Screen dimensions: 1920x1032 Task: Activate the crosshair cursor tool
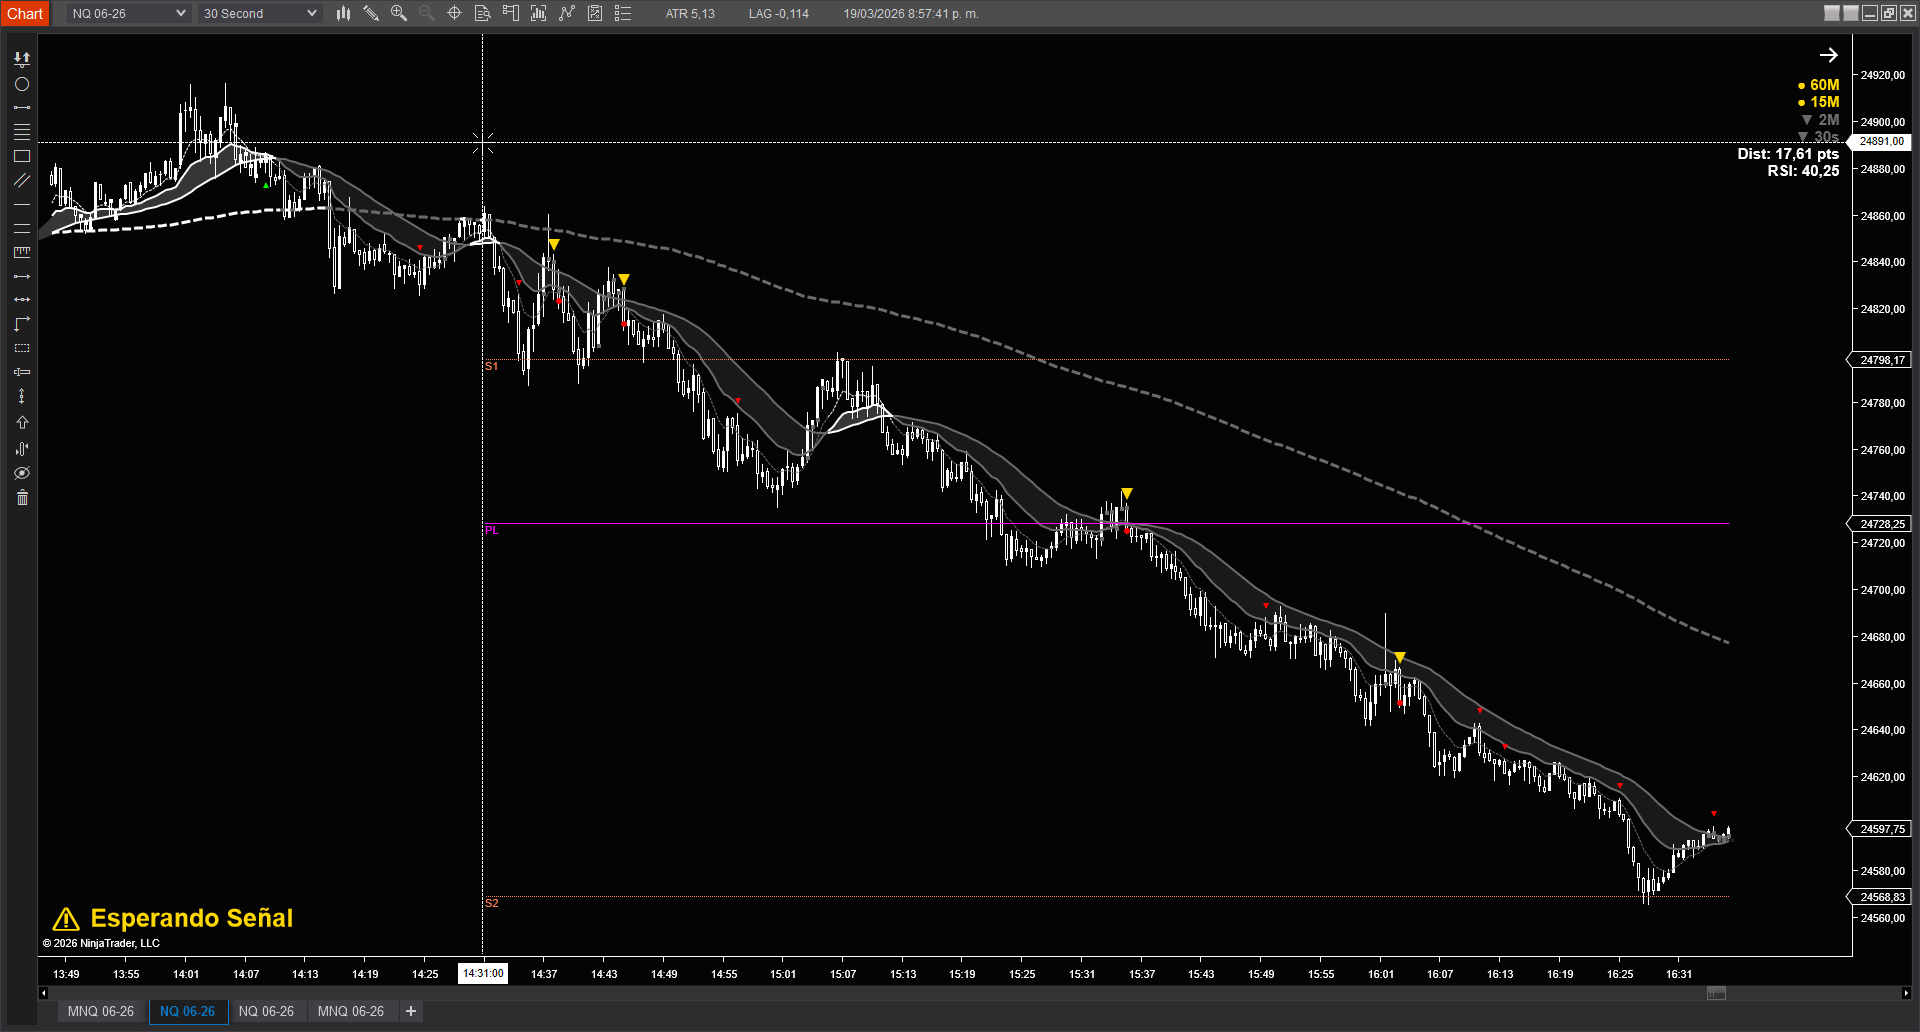coord(454,13)
